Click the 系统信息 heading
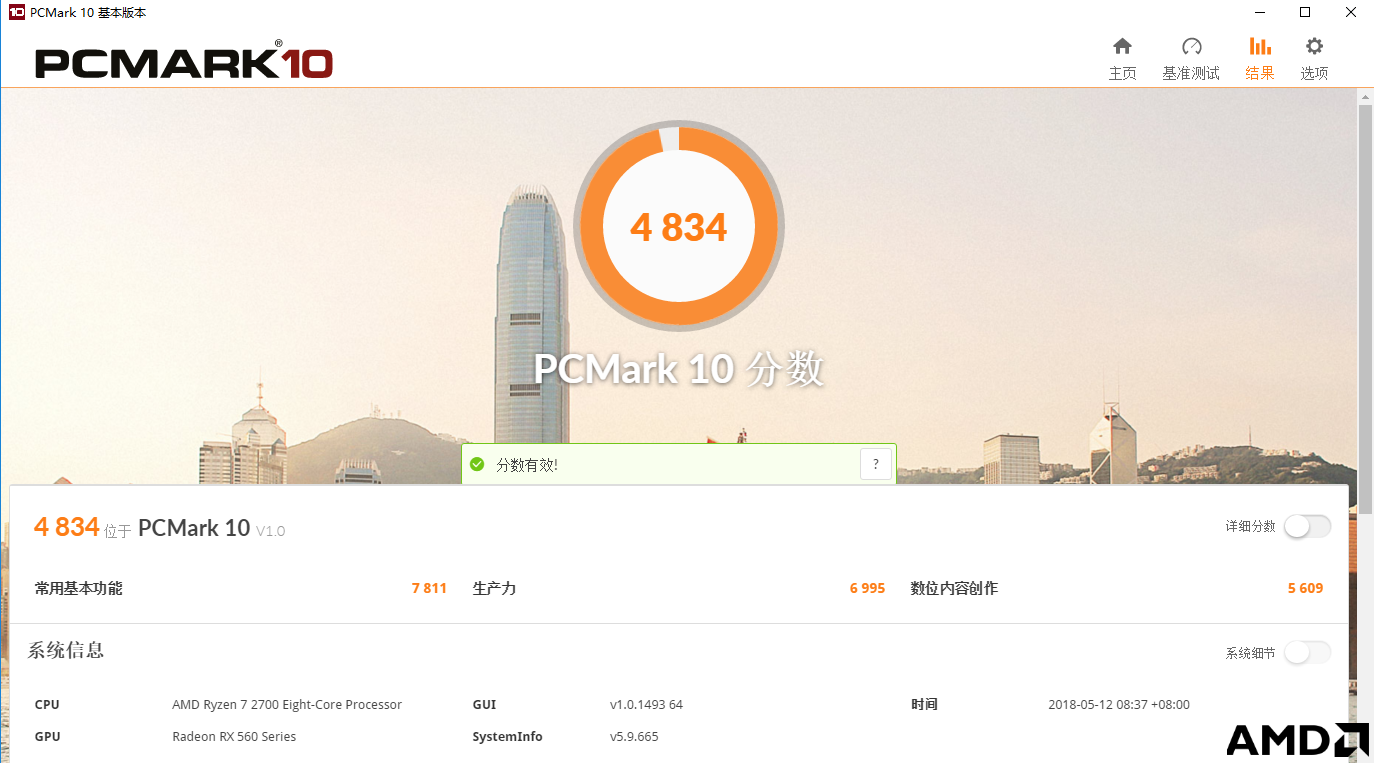The height and width of the screenshot is (763, 1374). coord(66,650)
